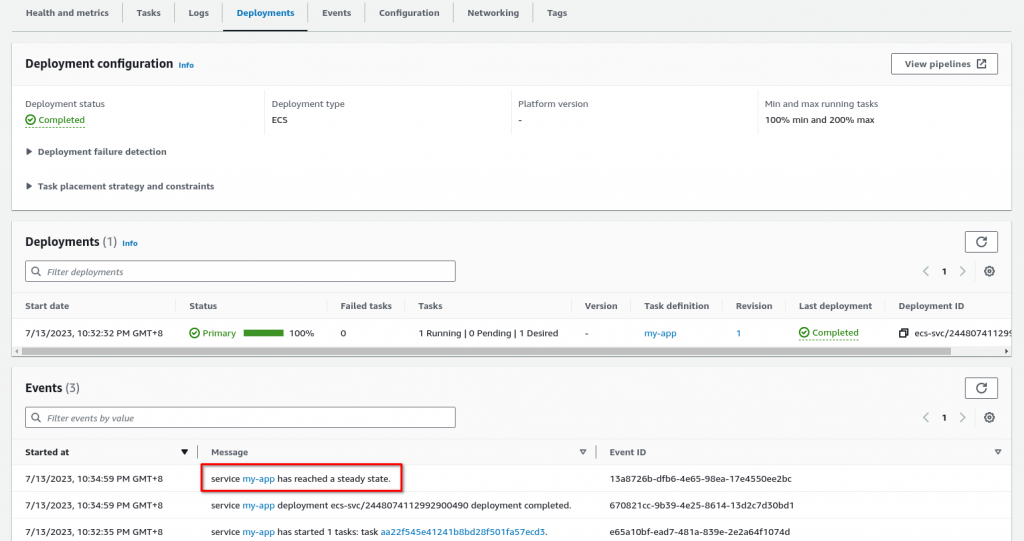Open the Networking tab
Image resolution: width=1024 pixels, height=541 pixels.
(493, 13)
